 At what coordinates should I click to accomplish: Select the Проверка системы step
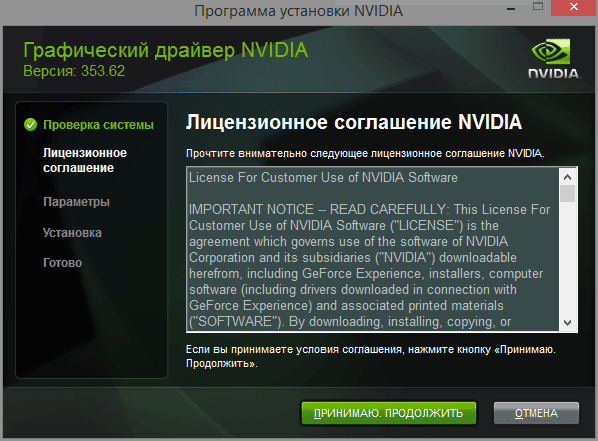[98, 125]
